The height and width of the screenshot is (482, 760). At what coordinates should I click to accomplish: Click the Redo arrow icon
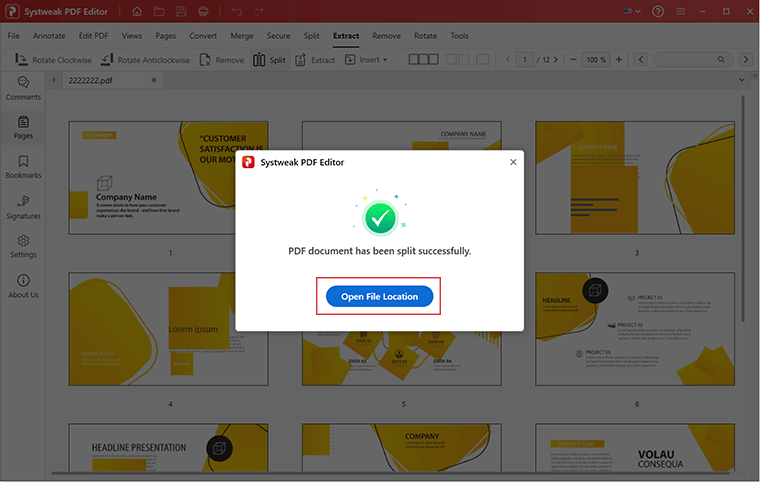[x=259, y=11]
